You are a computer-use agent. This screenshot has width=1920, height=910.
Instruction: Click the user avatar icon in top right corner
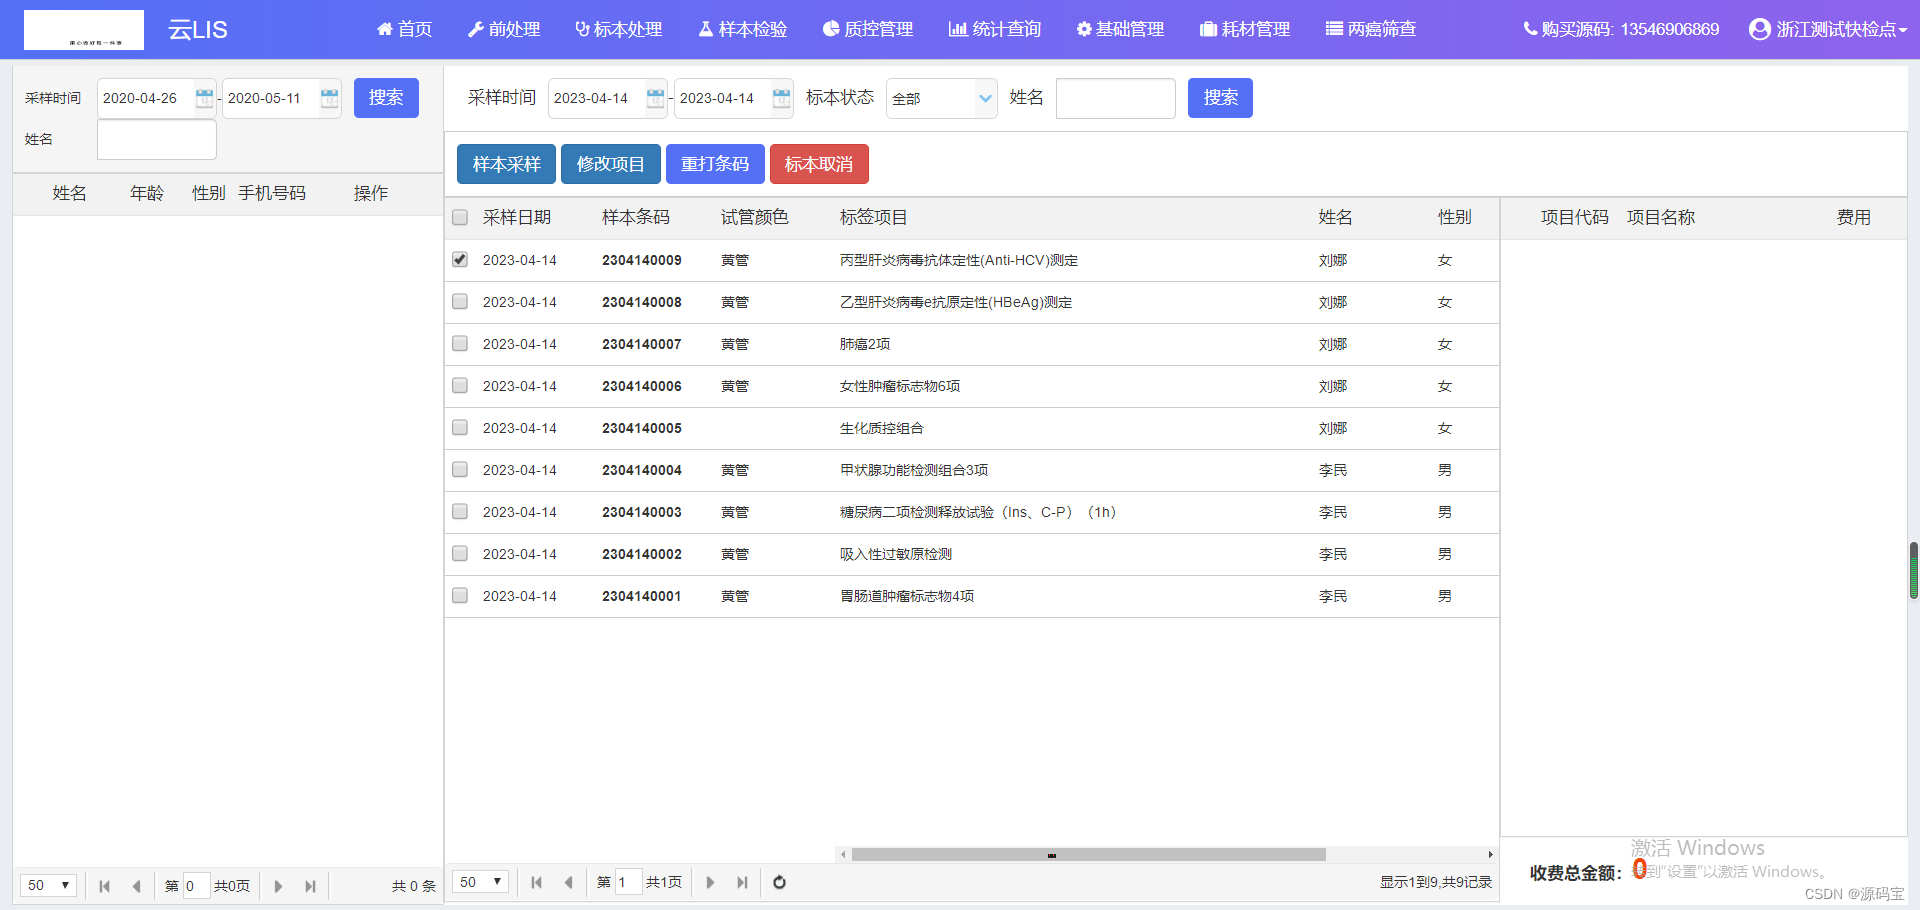click(1758, 29)
